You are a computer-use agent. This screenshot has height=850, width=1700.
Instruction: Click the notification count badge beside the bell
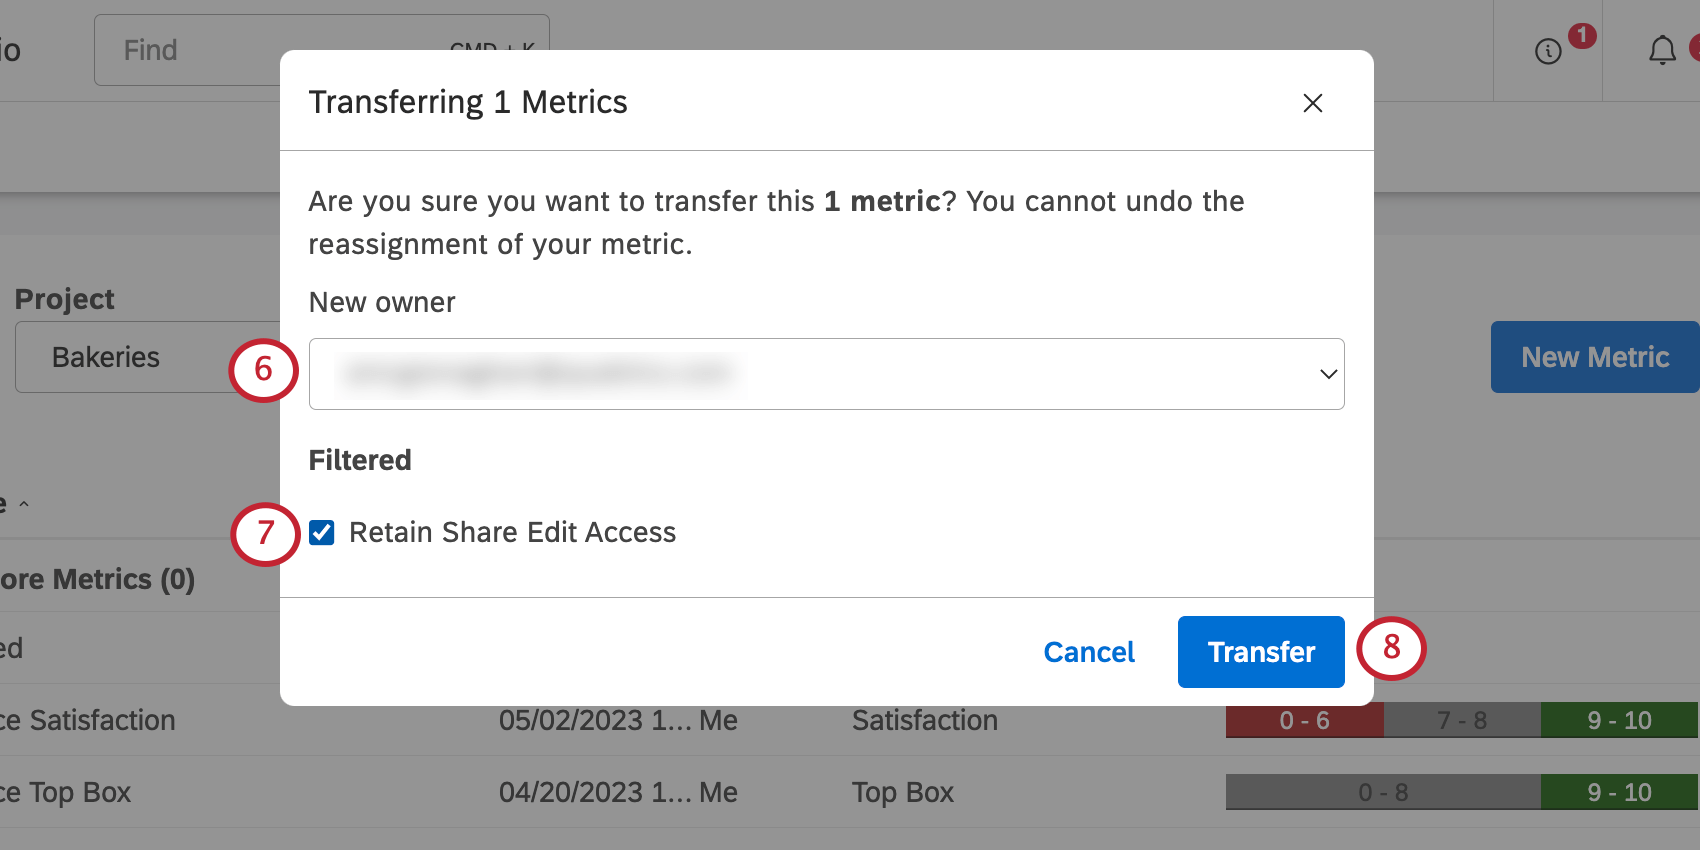coord(1694,47)
